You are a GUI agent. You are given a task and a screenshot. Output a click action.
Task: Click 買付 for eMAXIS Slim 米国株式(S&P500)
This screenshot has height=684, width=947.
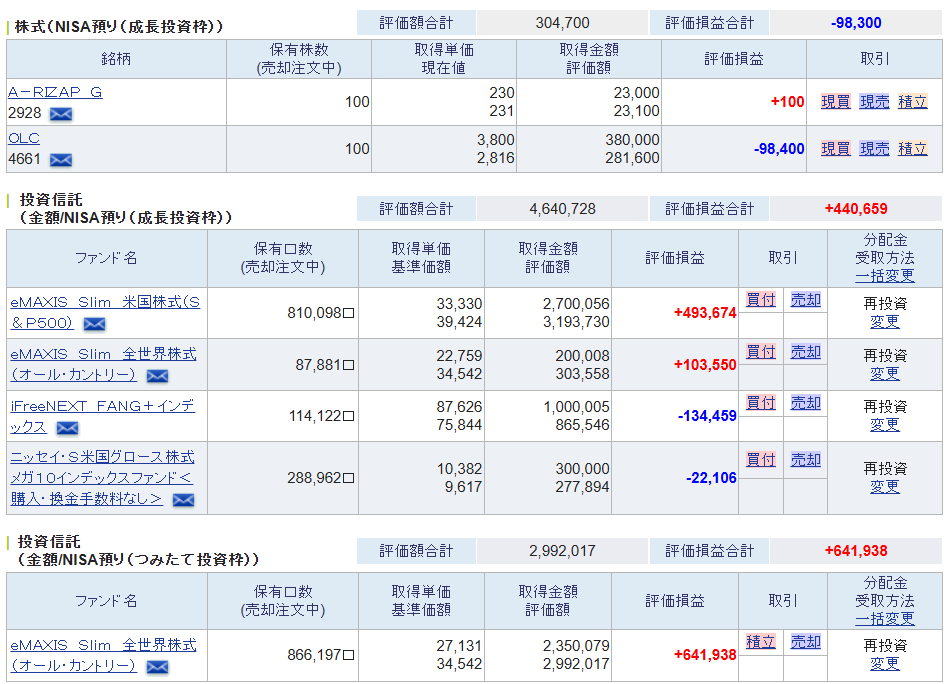click(760, 300)
